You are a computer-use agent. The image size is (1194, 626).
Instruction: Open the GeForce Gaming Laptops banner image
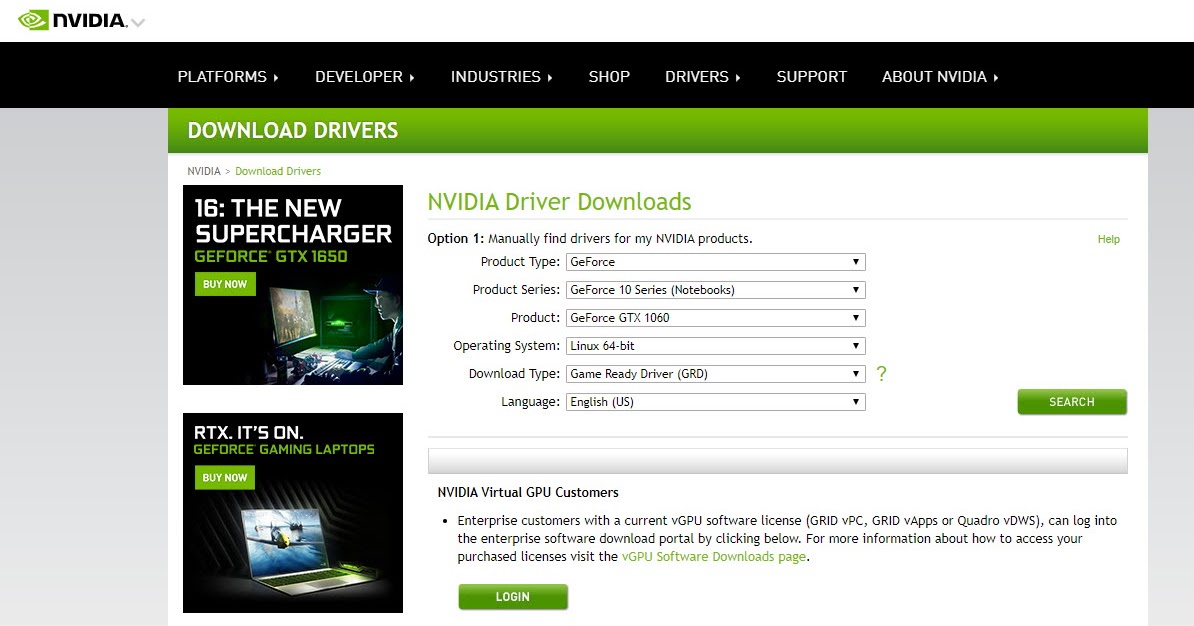(292, 513)
